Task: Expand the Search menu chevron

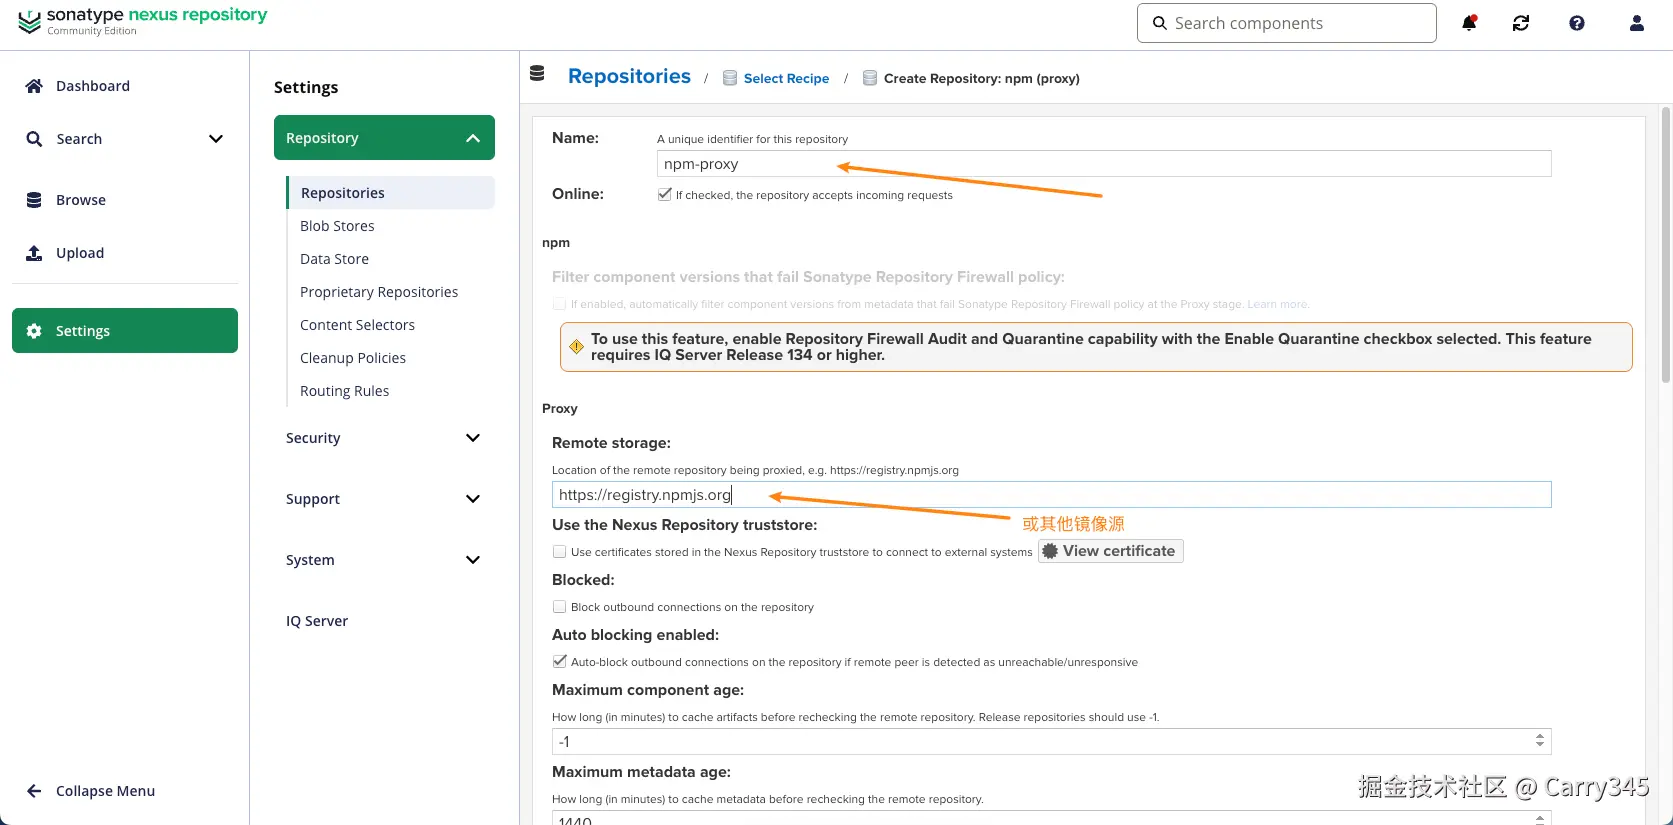Action: coord(216,139)
